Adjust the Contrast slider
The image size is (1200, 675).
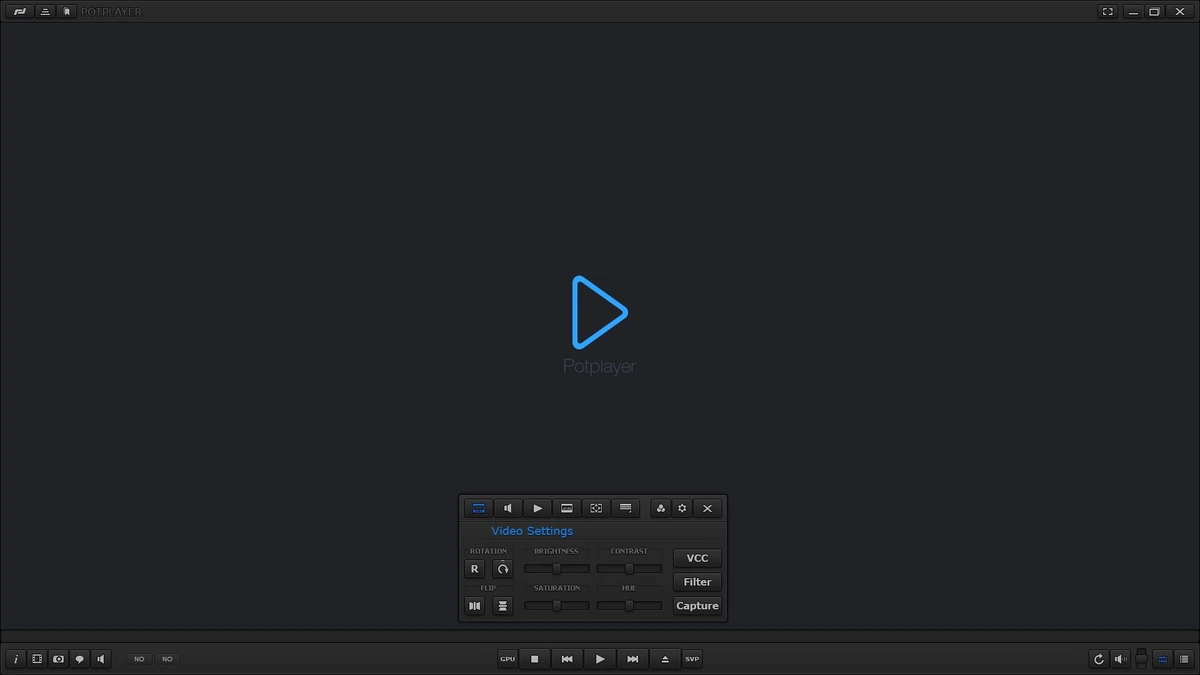[x=629, y=569]
